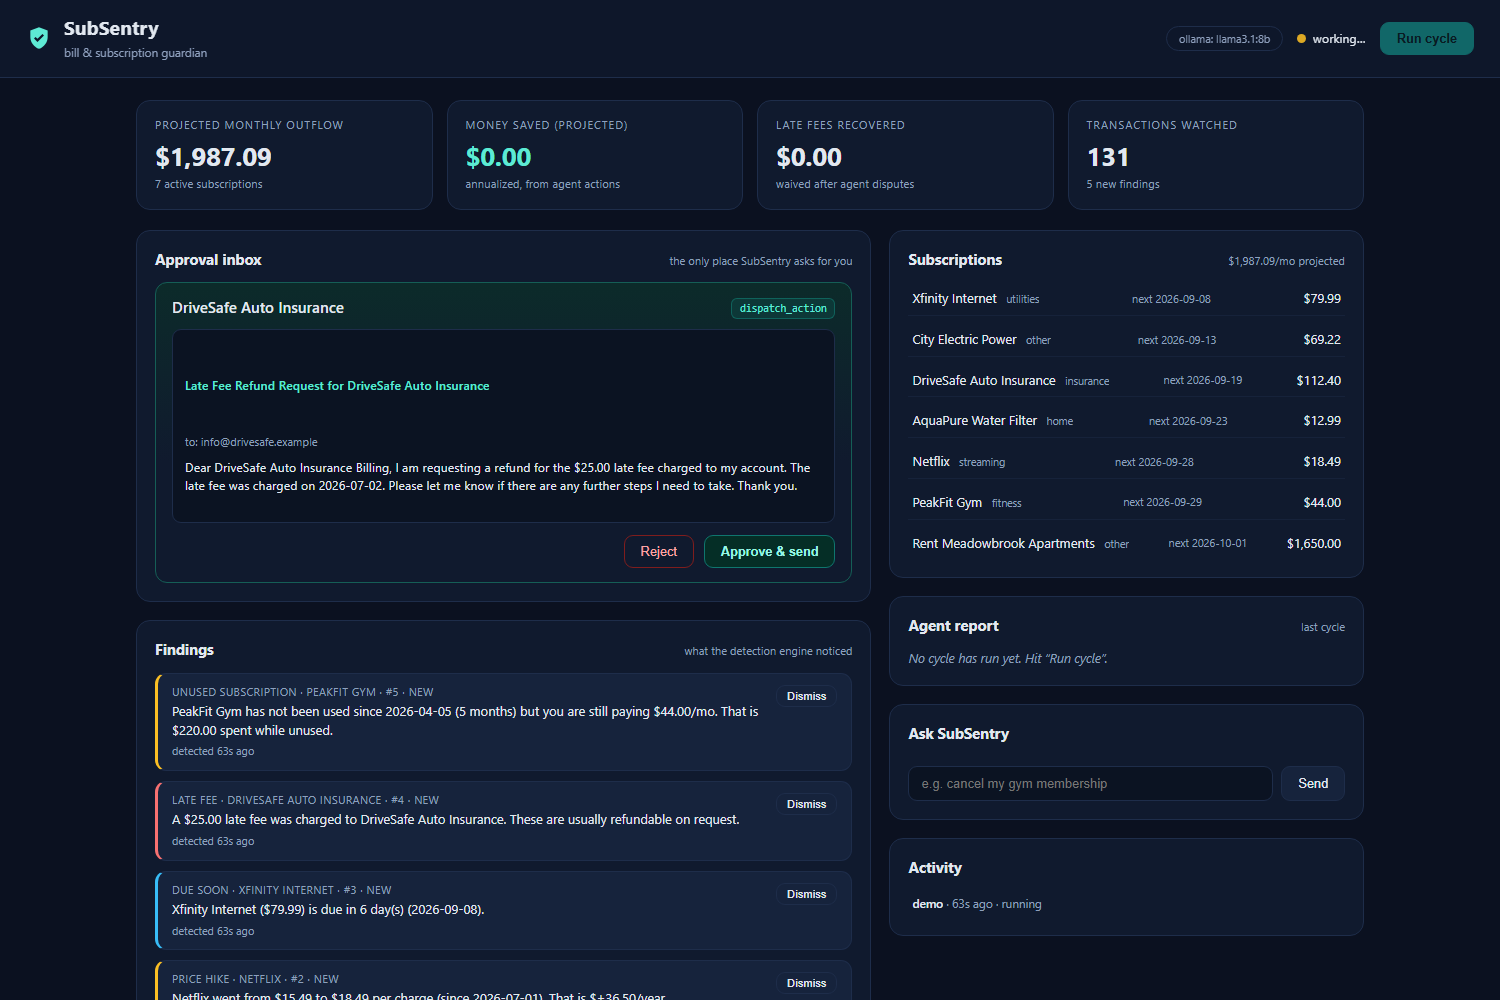The height and width of the screenshot is (1000, 1500).
Task: Click the Run cycle button
Action: [x=1426, y=38]
